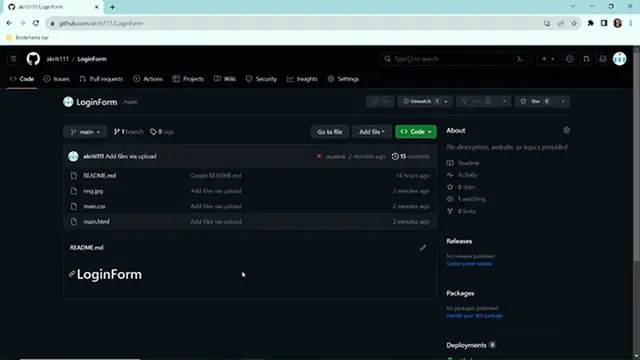Open the green Code dropdown
The image size is (640, 360).
pos(416,132)
